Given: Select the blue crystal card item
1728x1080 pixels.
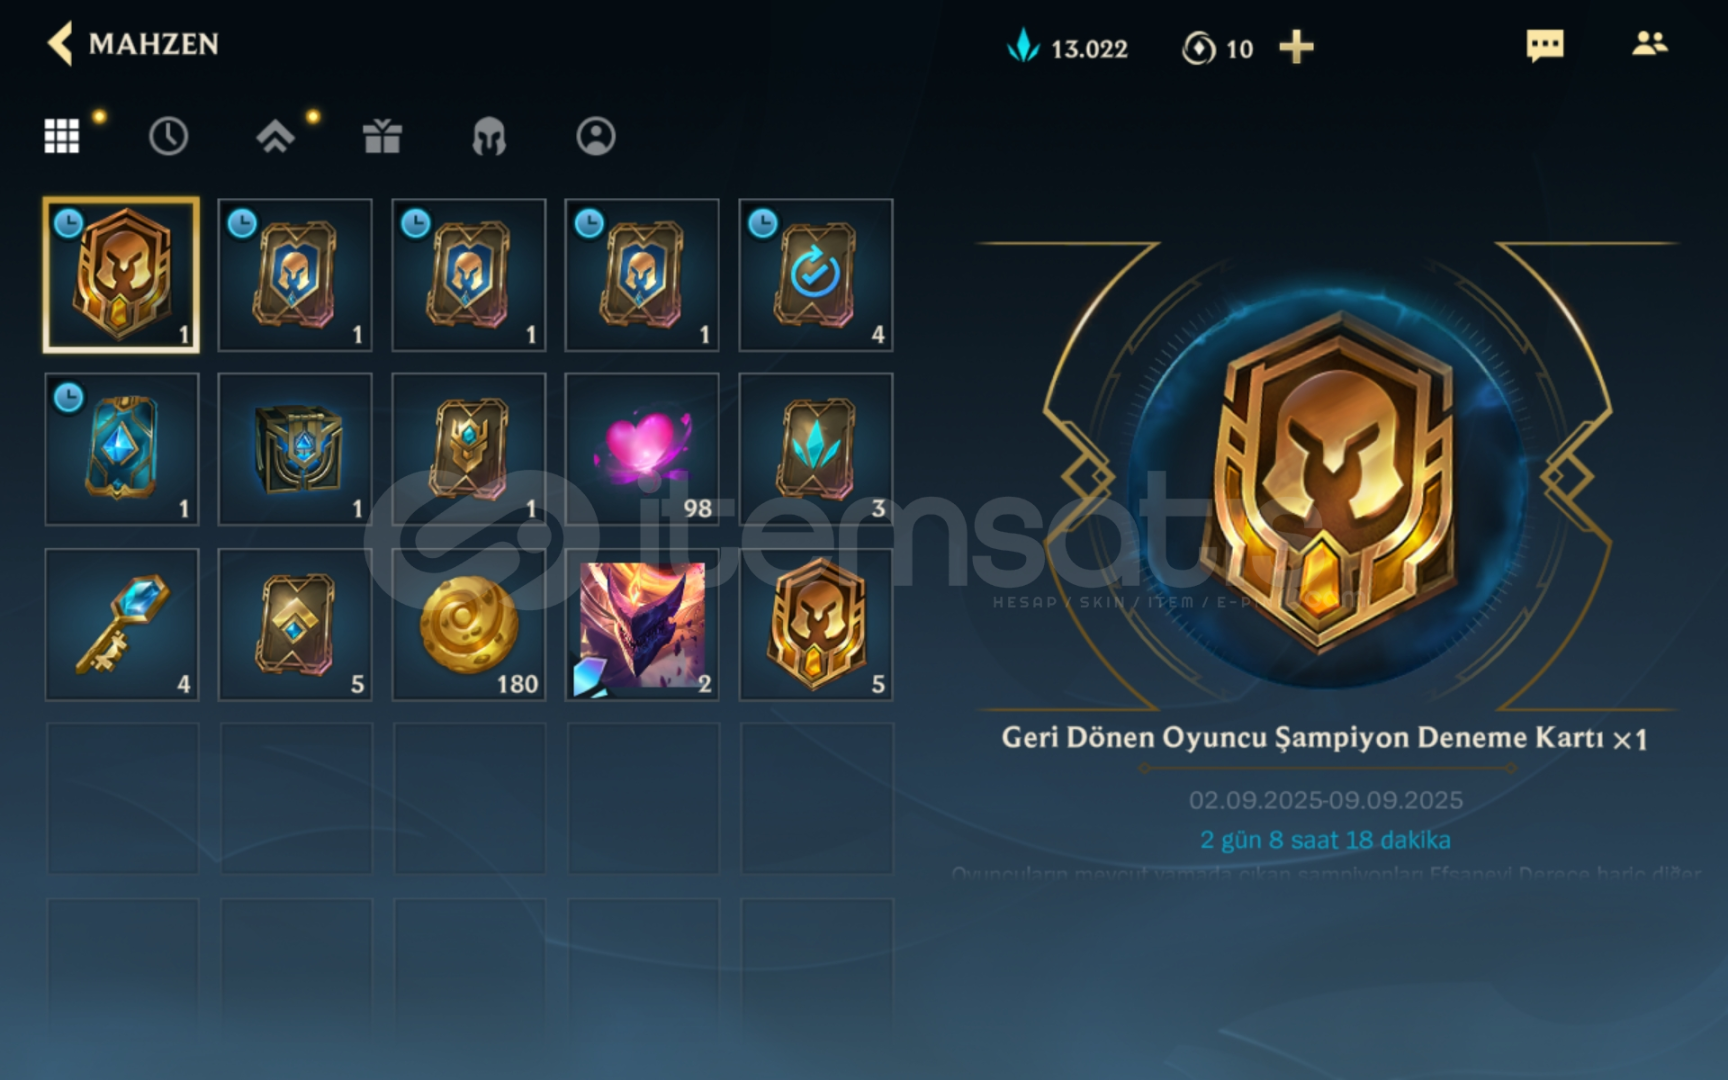Looking at the screenshot, I should pos(122,449).
